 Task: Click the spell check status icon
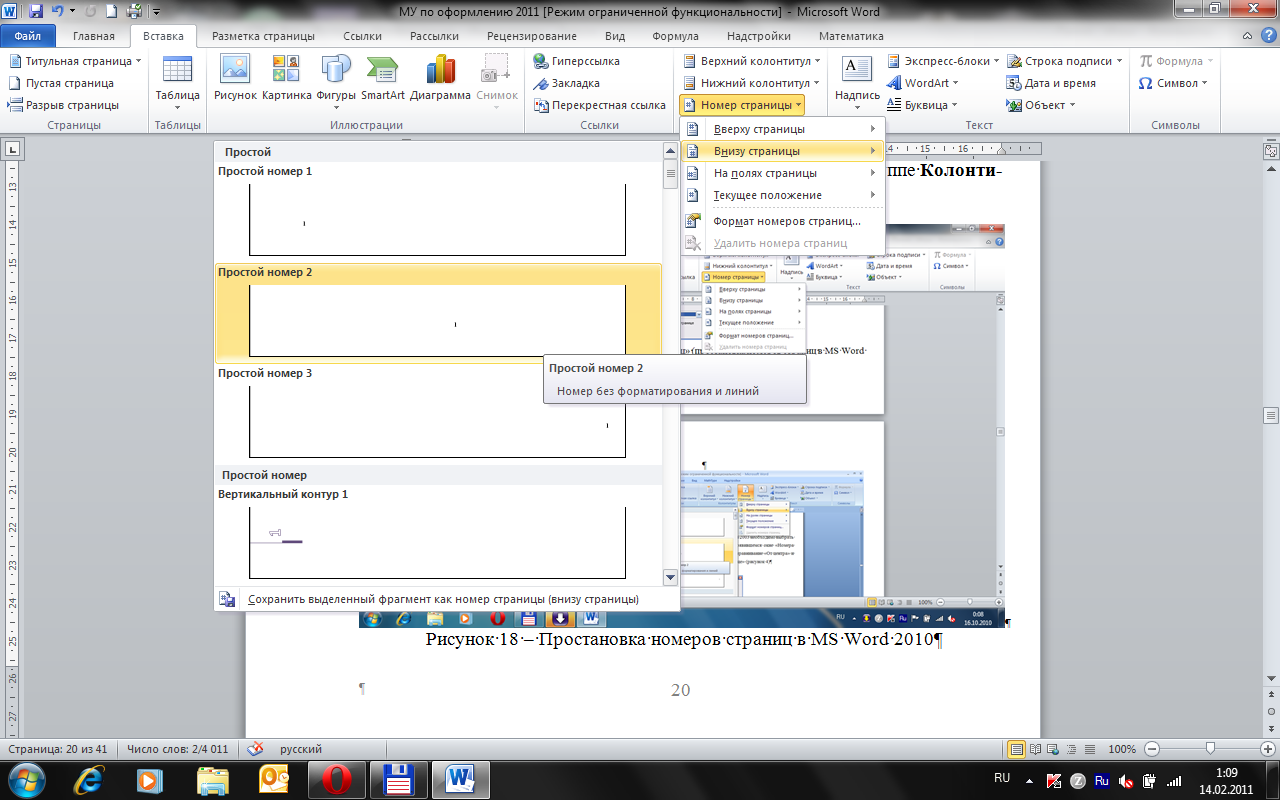tap(255, 749)
